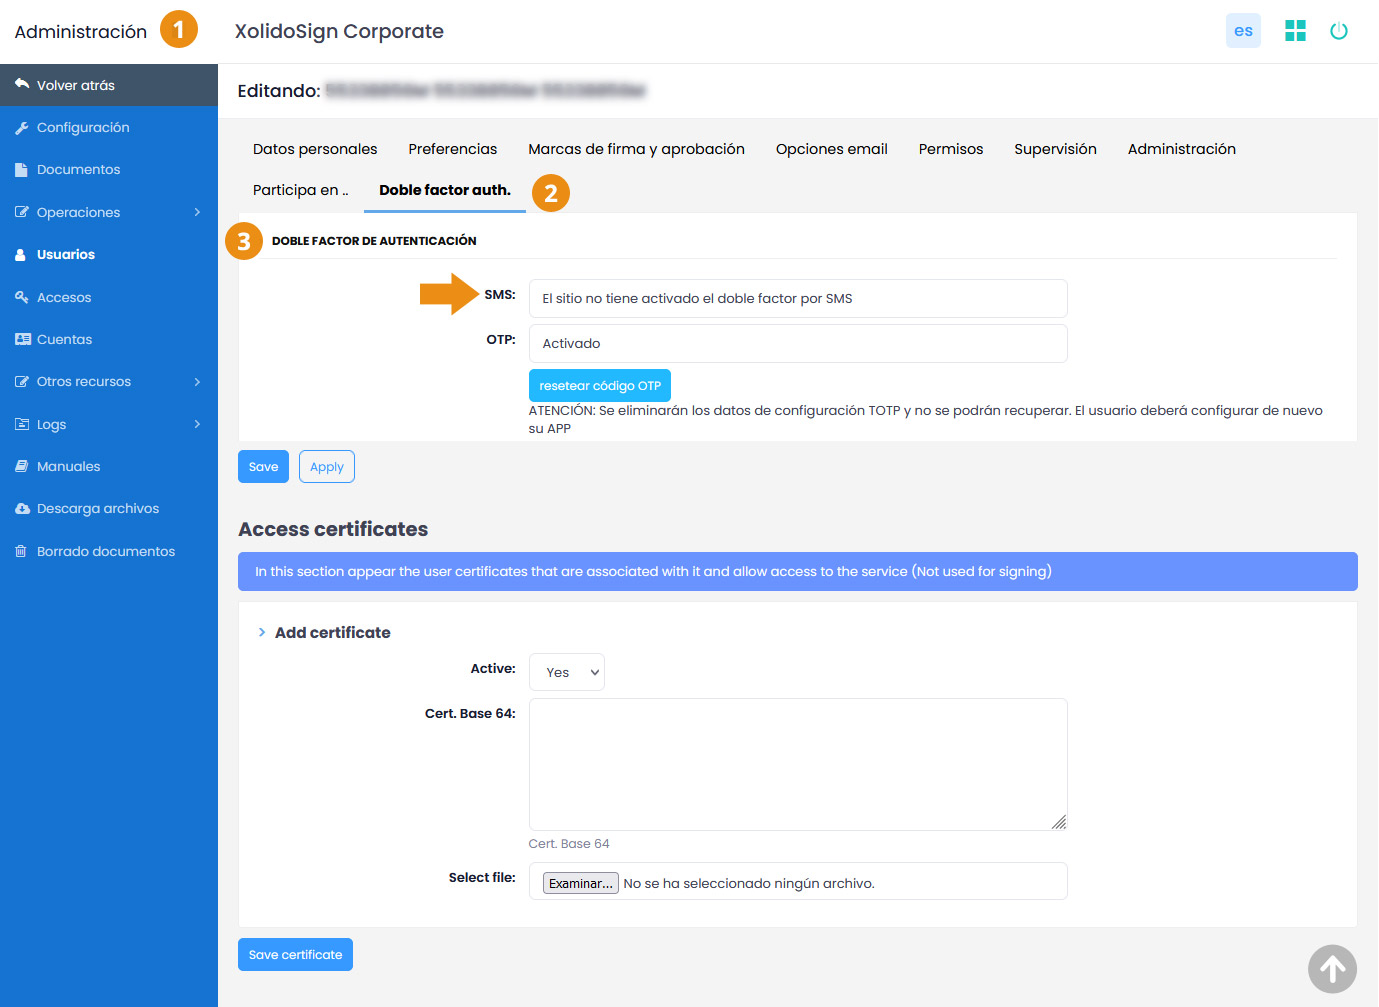Click the SMS status field
1379x1007 pixels.
(x=798, y=298)
